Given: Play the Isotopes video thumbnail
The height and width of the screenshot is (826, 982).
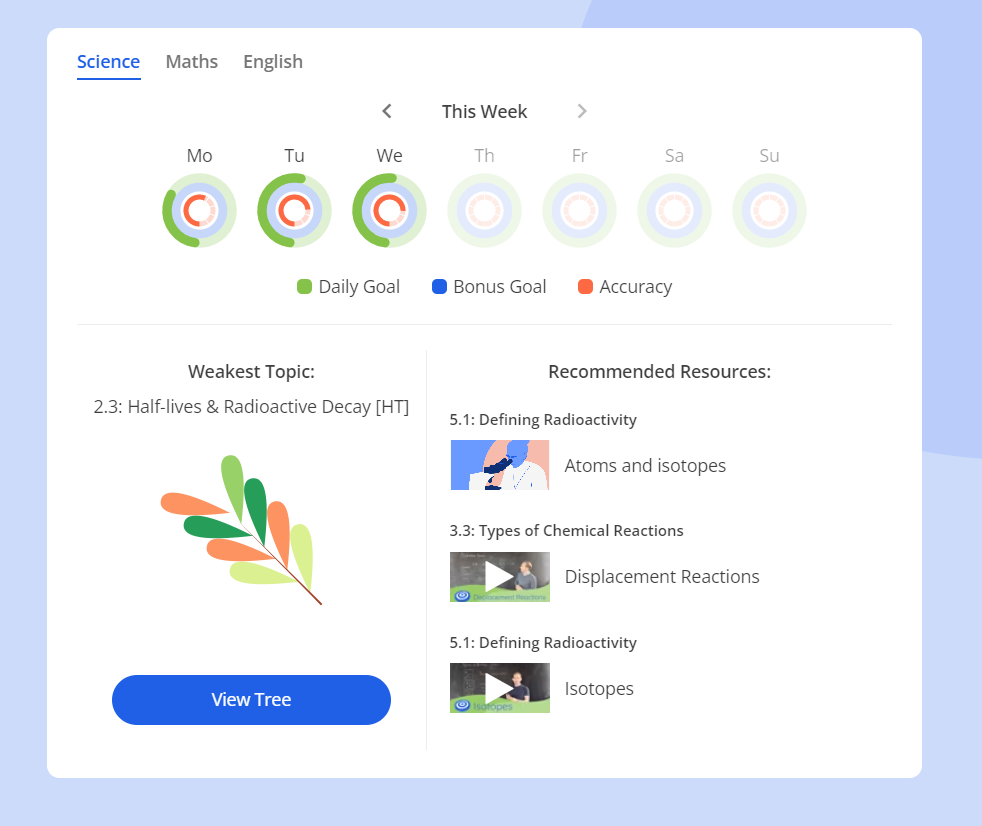Looking at the screenshot, I should click(500, 688).
